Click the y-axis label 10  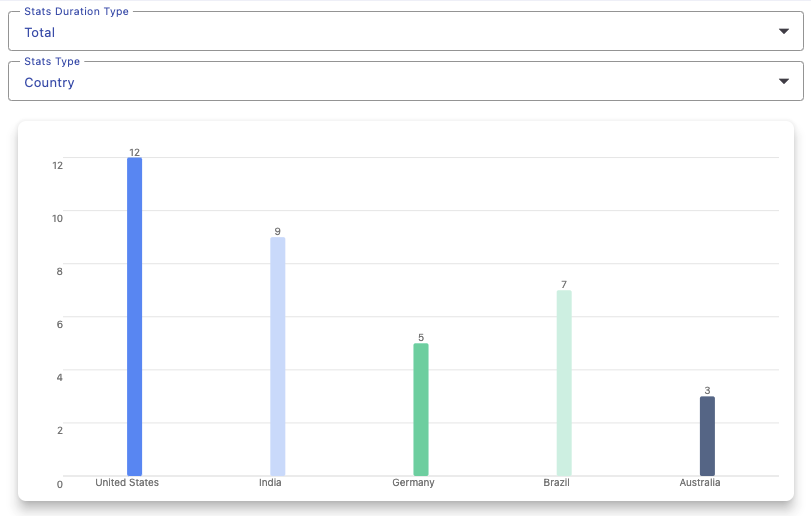(58, 218)
